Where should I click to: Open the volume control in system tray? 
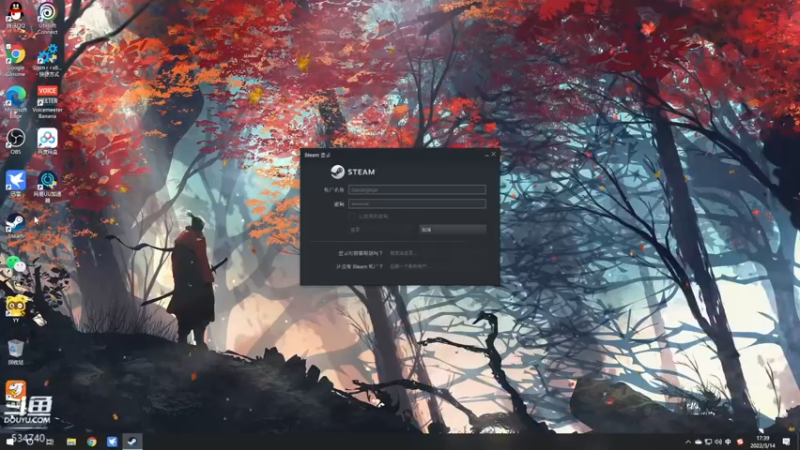tap(718, 441)
